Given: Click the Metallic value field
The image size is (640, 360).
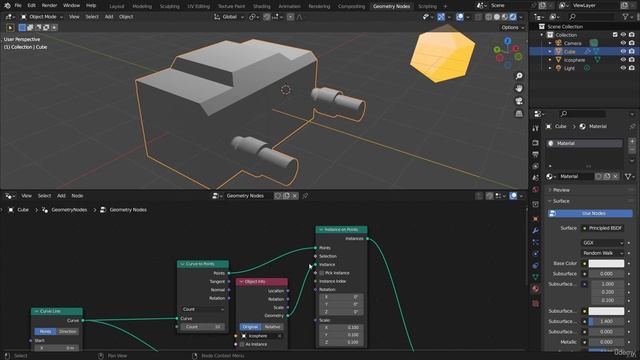Looking at the screenshot, I should click(606, 342).
